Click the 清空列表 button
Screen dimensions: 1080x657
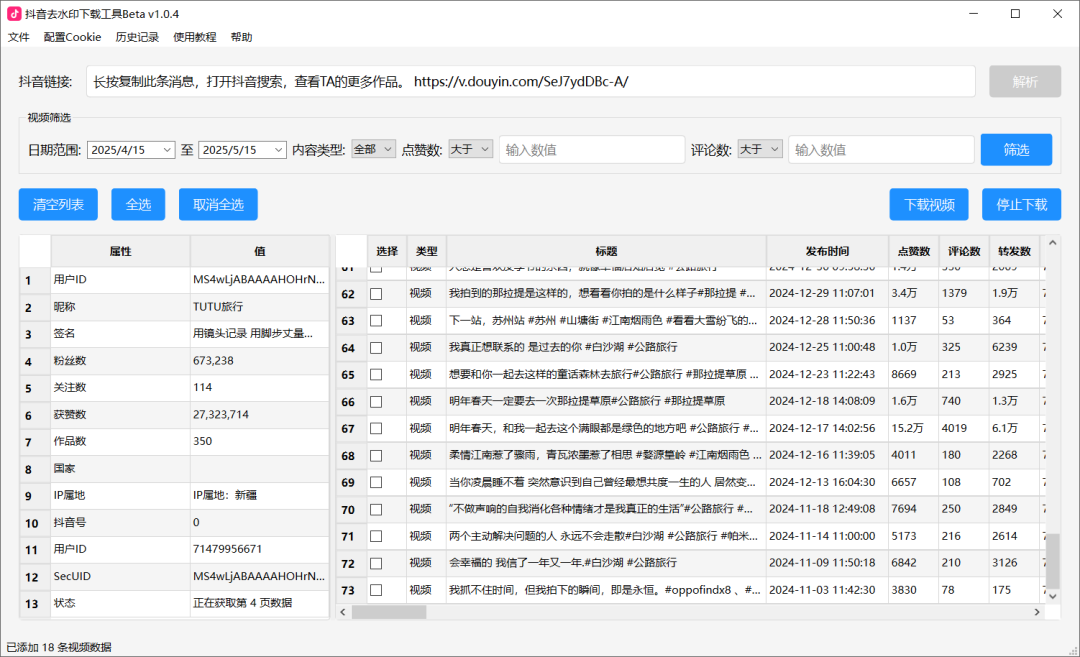click(x=59, y=205)
